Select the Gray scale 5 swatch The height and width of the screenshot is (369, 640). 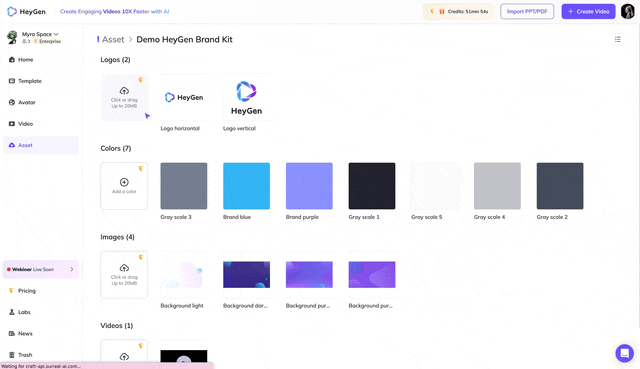[435, 186]
